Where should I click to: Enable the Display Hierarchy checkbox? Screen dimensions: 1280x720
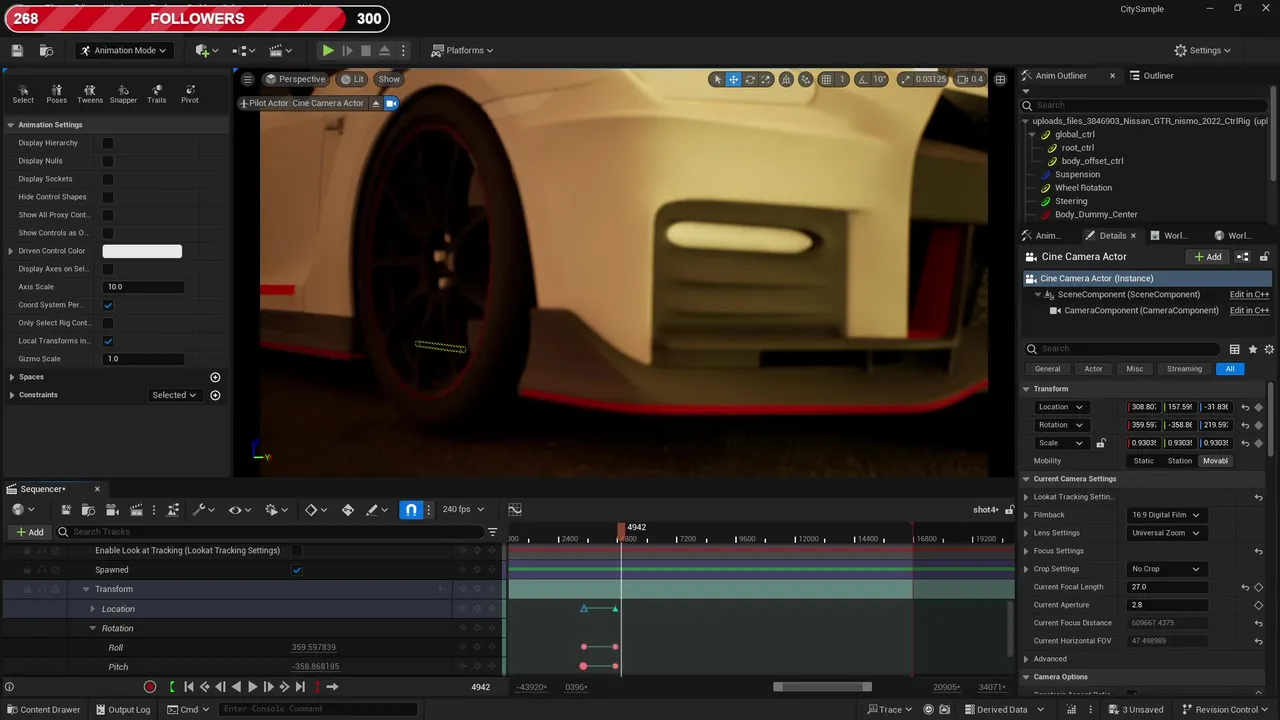[108, 143]
